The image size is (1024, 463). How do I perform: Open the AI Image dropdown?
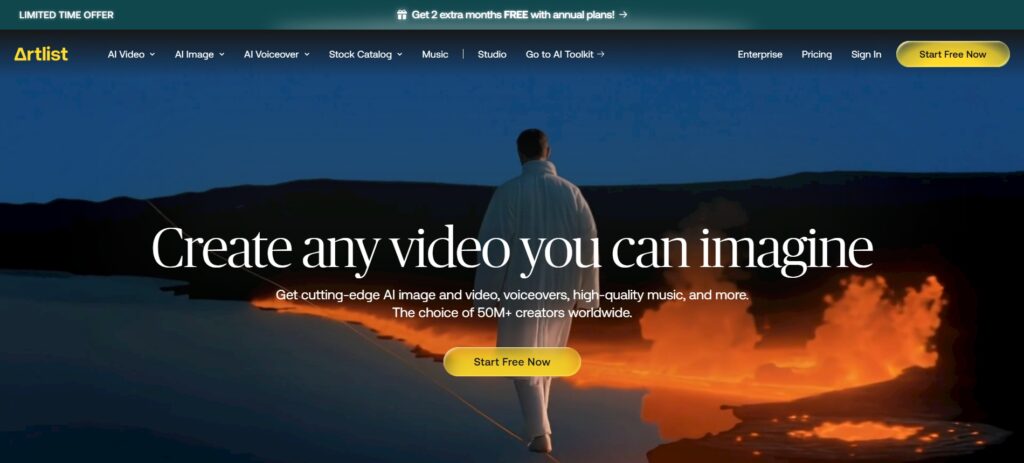(199, 54)
